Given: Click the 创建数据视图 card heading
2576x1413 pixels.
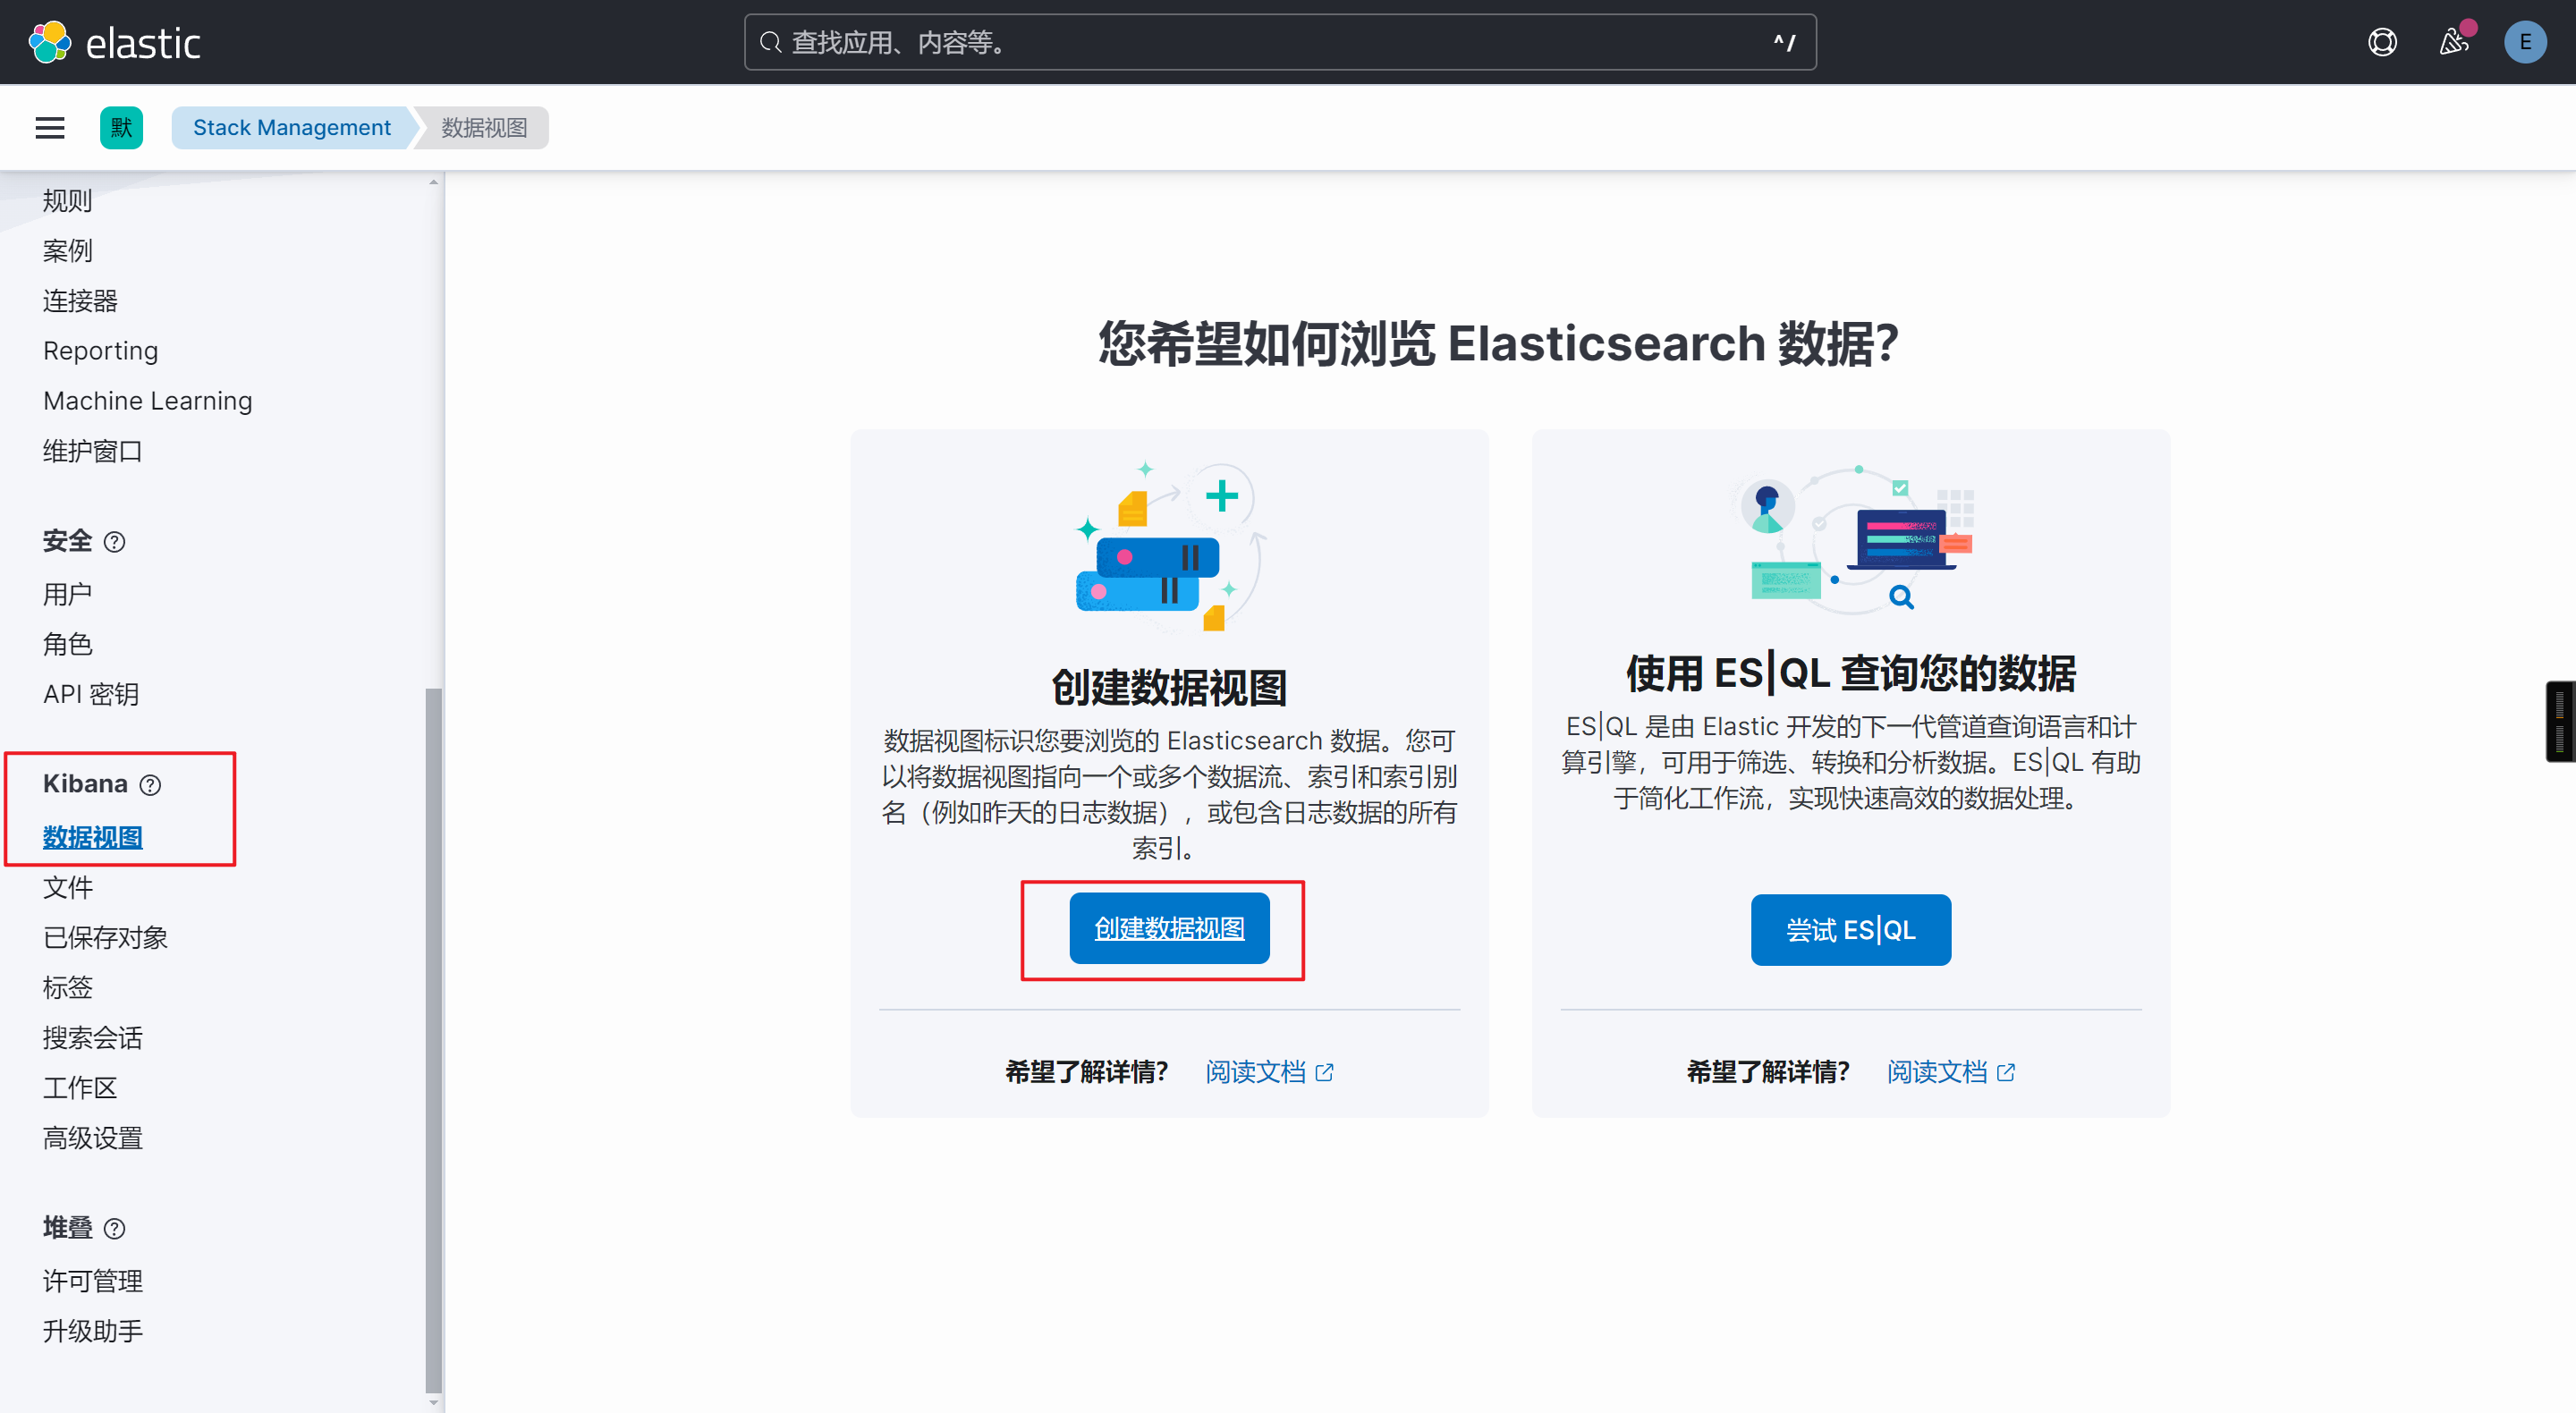Looking at the screenshot, I should (1169, 688).
